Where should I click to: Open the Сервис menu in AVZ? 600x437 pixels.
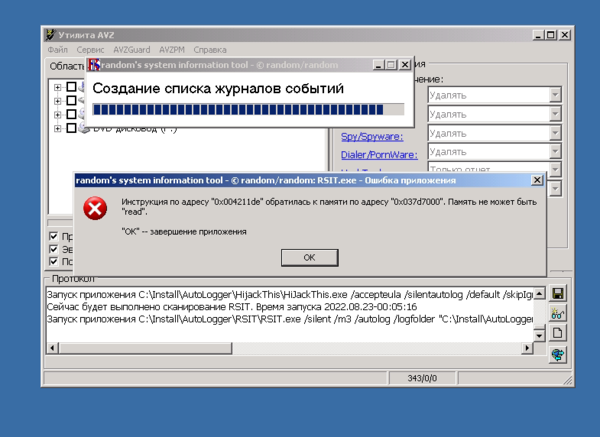(x=90, y=50)
